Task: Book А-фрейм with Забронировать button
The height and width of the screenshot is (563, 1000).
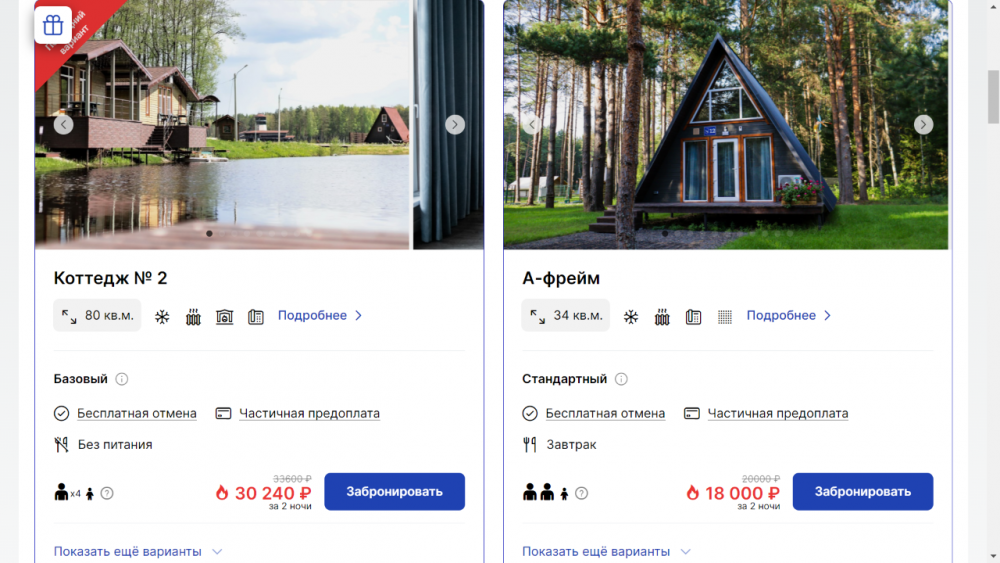Action: tap(863, 492)
